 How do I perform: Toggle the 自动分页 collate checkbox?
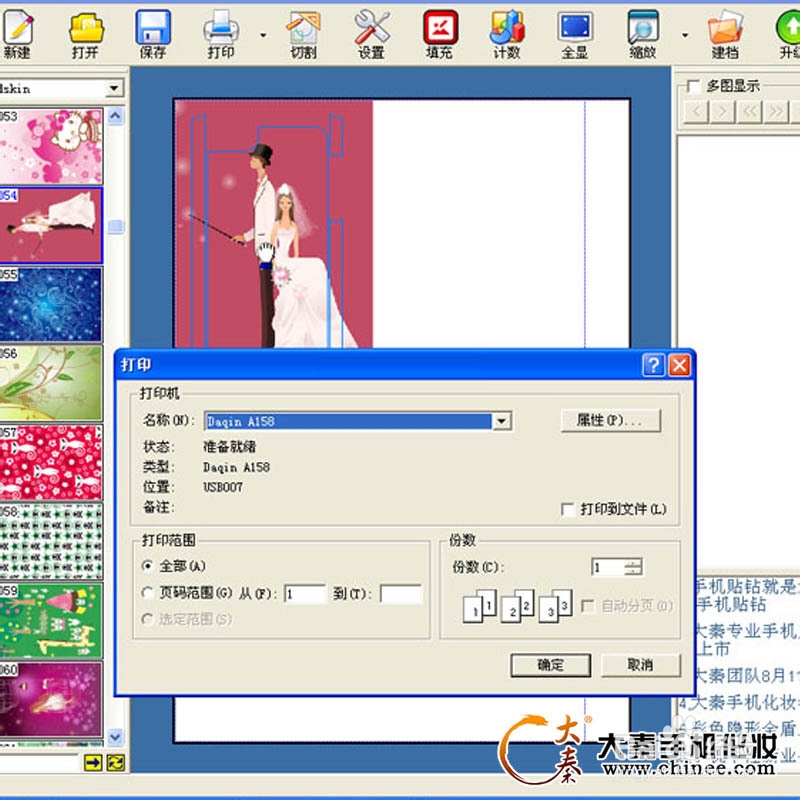588,606
